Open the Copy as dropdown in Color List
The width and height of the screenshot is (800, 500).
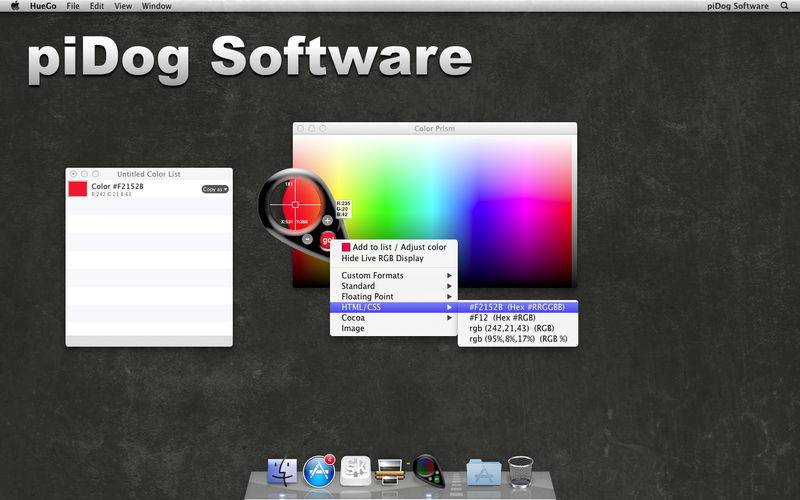point(215,189)
